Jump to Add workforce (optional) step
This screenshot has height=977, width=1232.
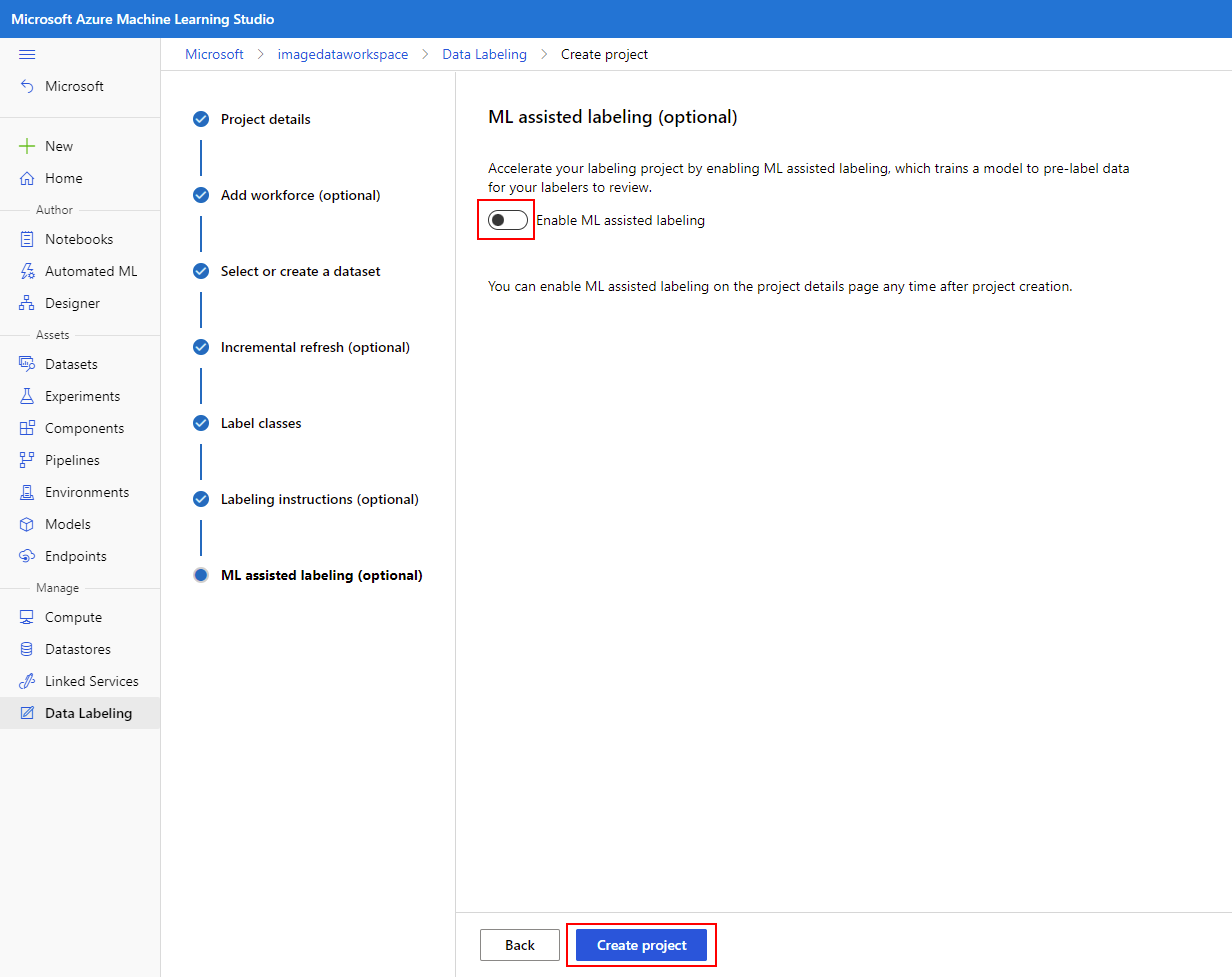[x=301, y=195]
